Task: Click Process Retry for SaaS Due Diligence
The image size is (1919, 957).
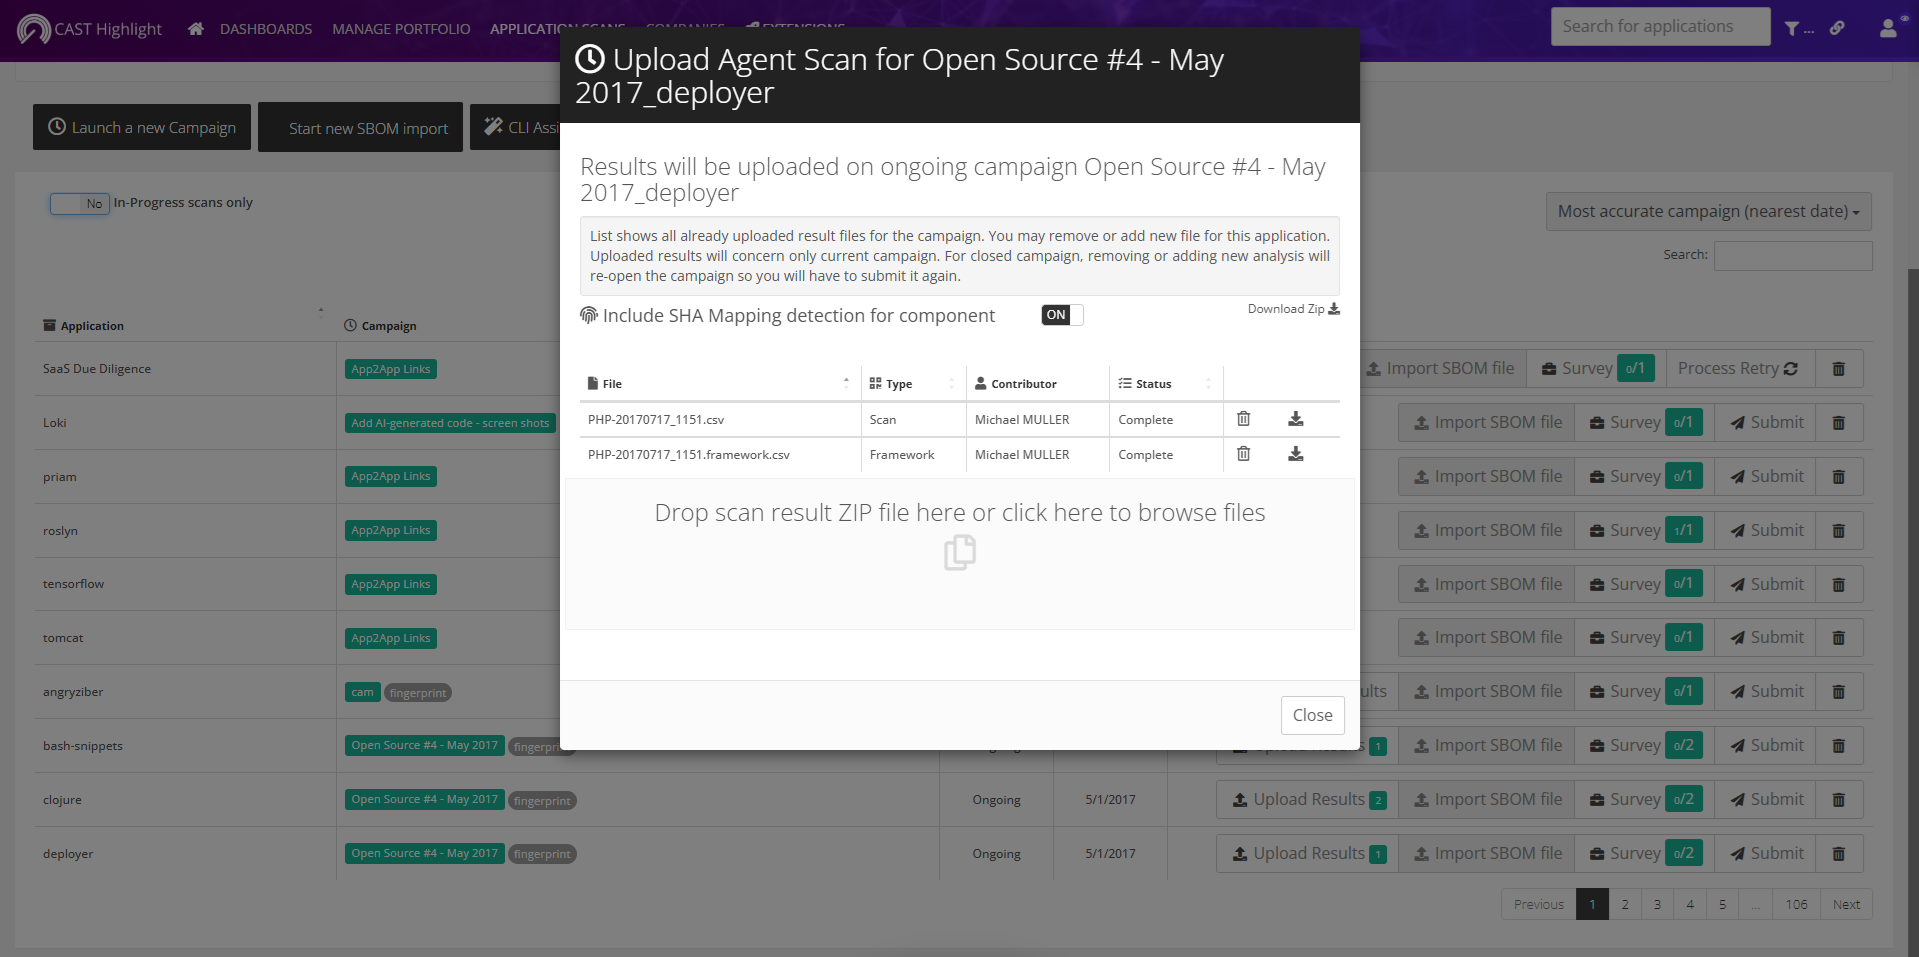Action: pos(1738,368)
